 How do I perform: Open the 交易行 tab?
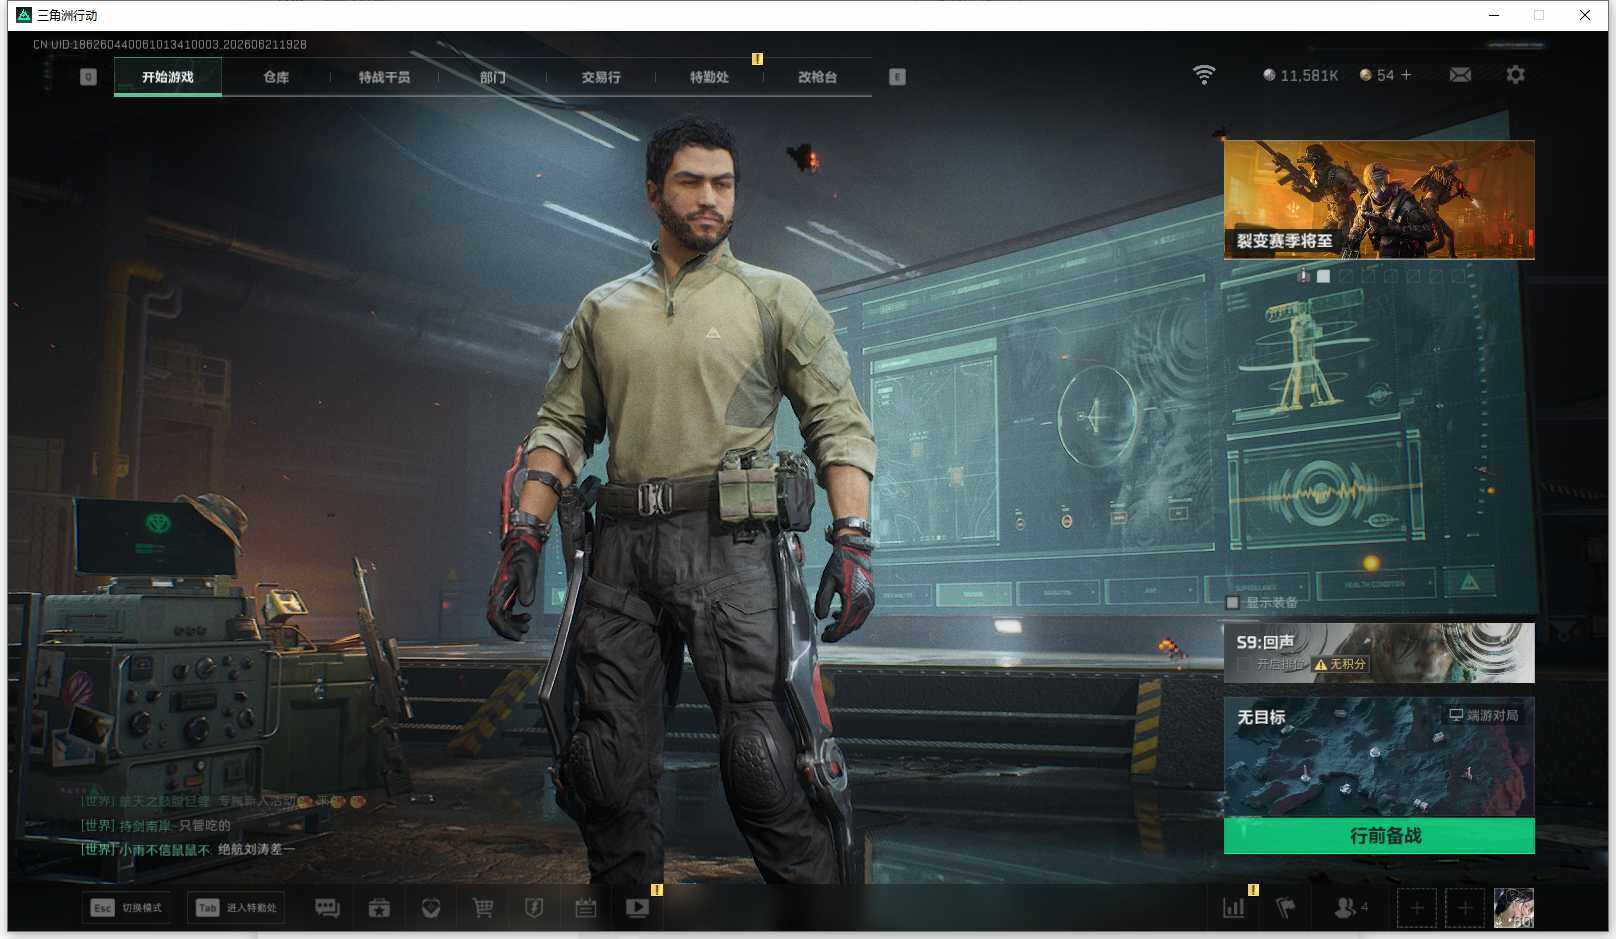point(601,77)
